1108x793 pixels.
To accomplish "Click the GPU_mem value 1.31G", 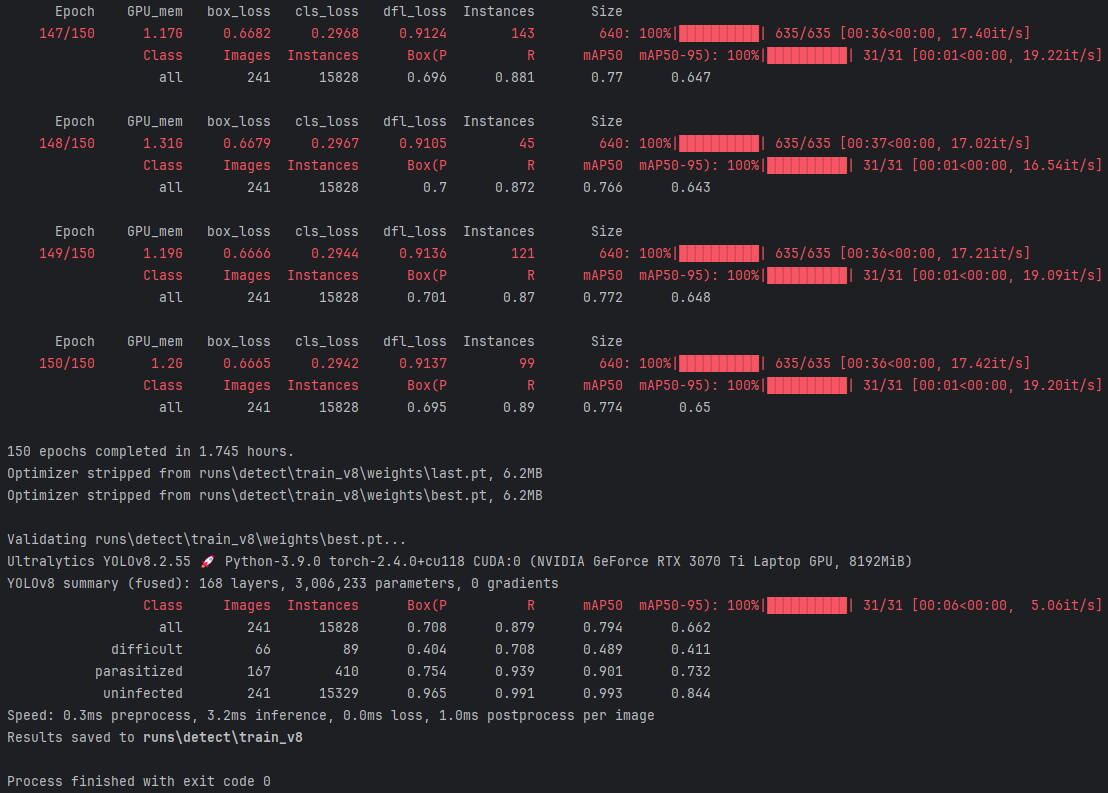I will tap(163, 143).
